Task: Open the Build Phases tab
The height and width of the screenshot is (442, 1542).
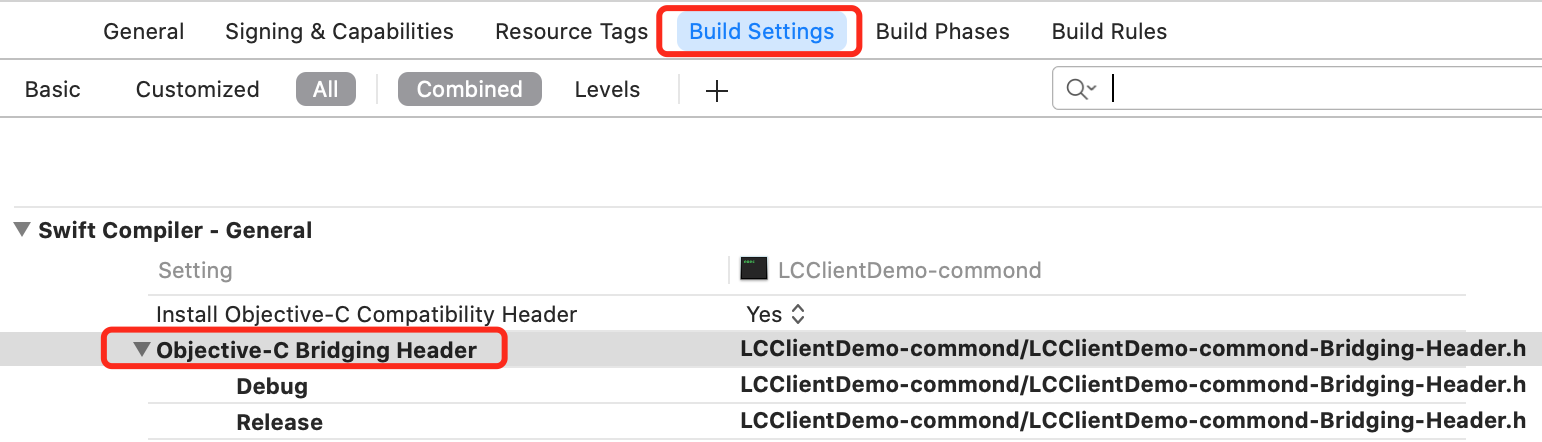Action: coord(942,31)
